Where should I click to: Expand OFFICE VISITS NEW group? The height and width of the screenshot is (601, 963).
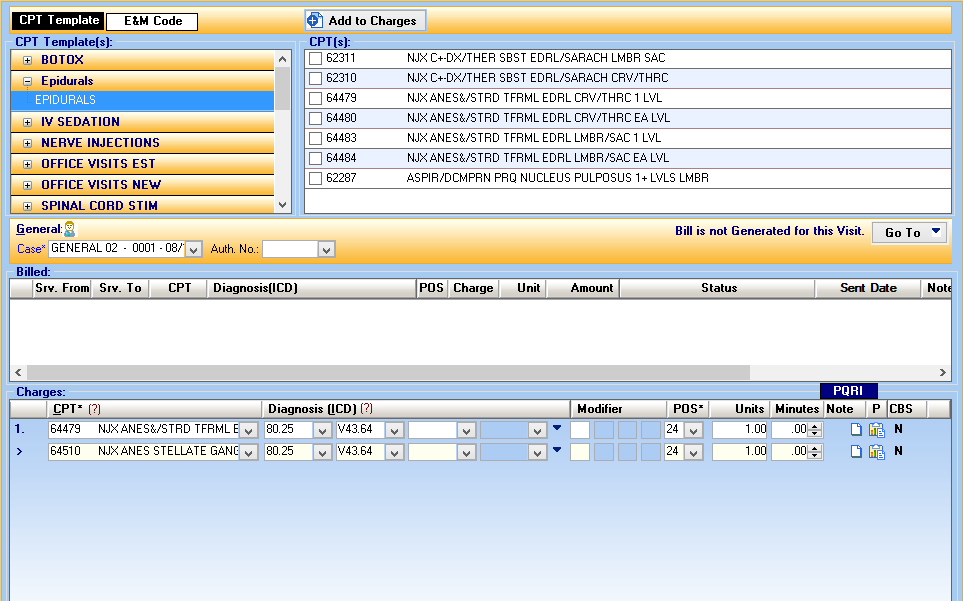click(x=27, y=185)
